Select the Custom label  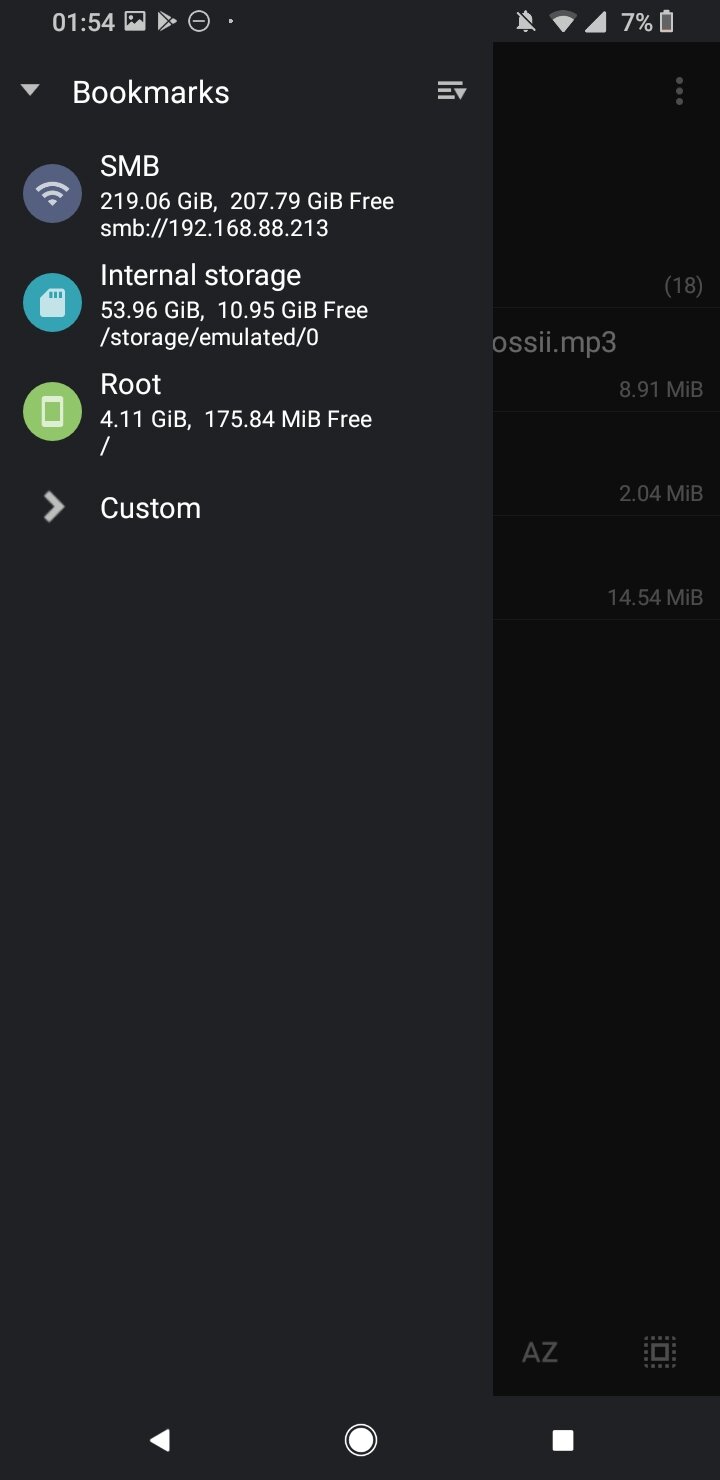click(150, 508)
